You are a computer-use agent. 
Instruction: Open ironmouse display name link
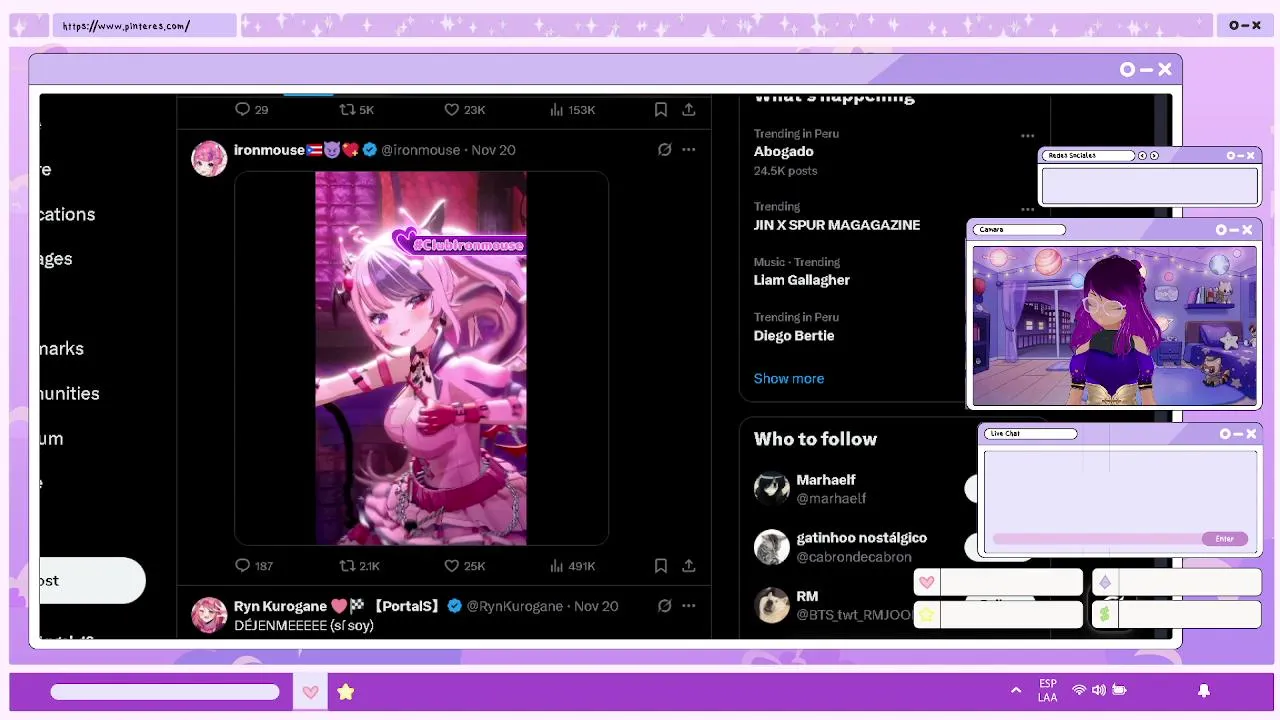269,149
